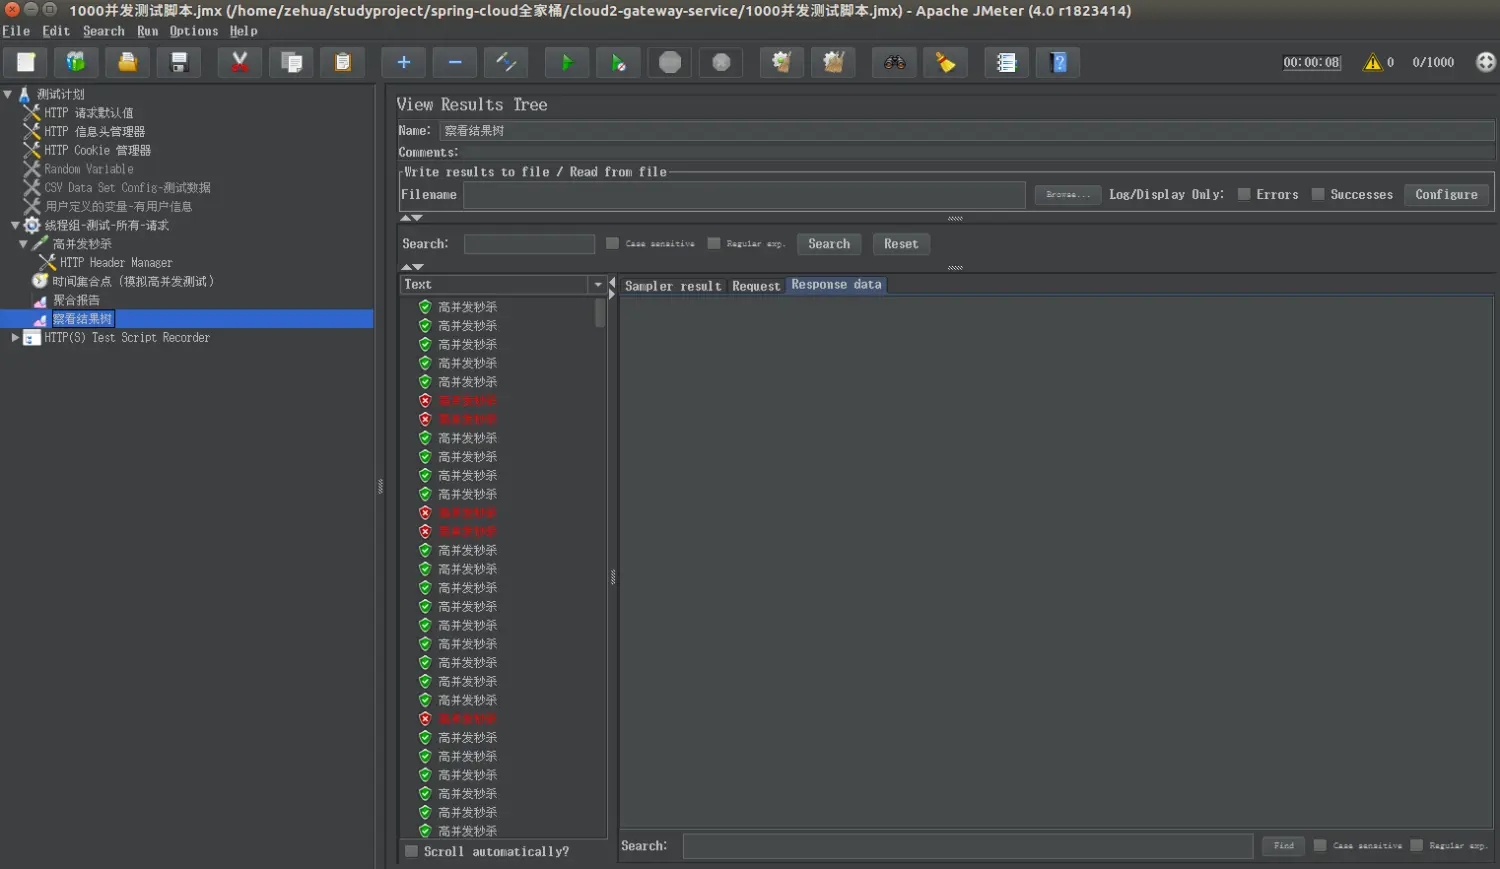The width and height of the screenshot is (1500, 869).
Task: Click the Find button
Action: pos(1283,846)
